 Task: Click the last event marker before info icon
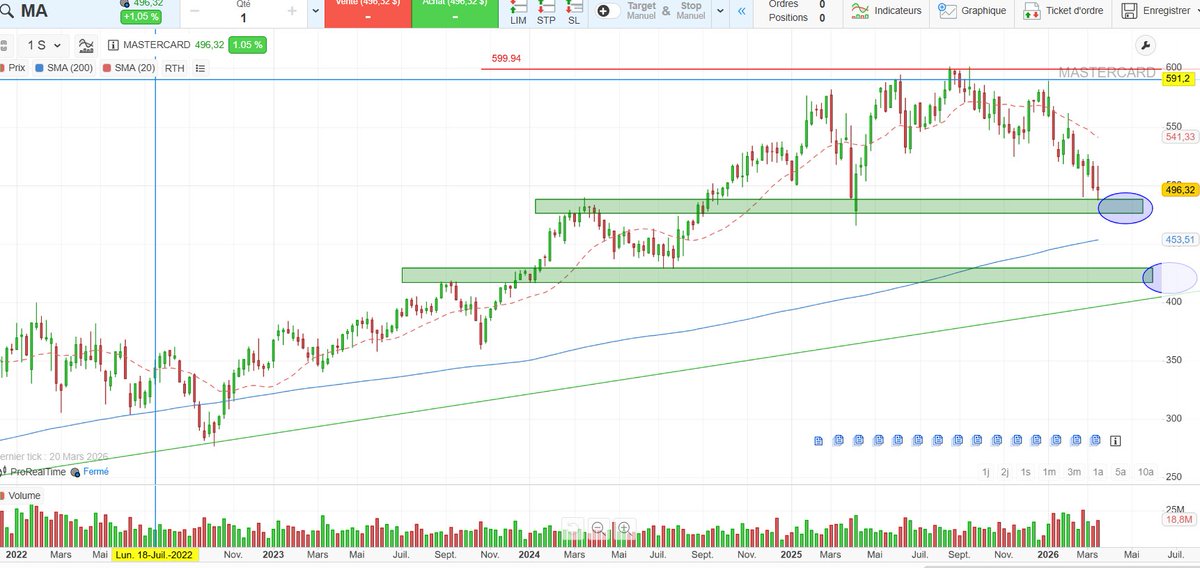coord(1095,440)
